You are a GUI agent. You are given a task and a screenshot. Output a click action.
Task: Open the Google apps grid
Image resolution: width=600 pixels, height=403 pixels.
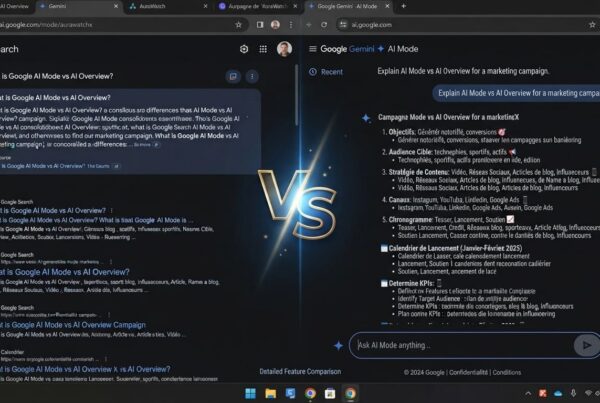pyautogui.click(x=263, y=49)
